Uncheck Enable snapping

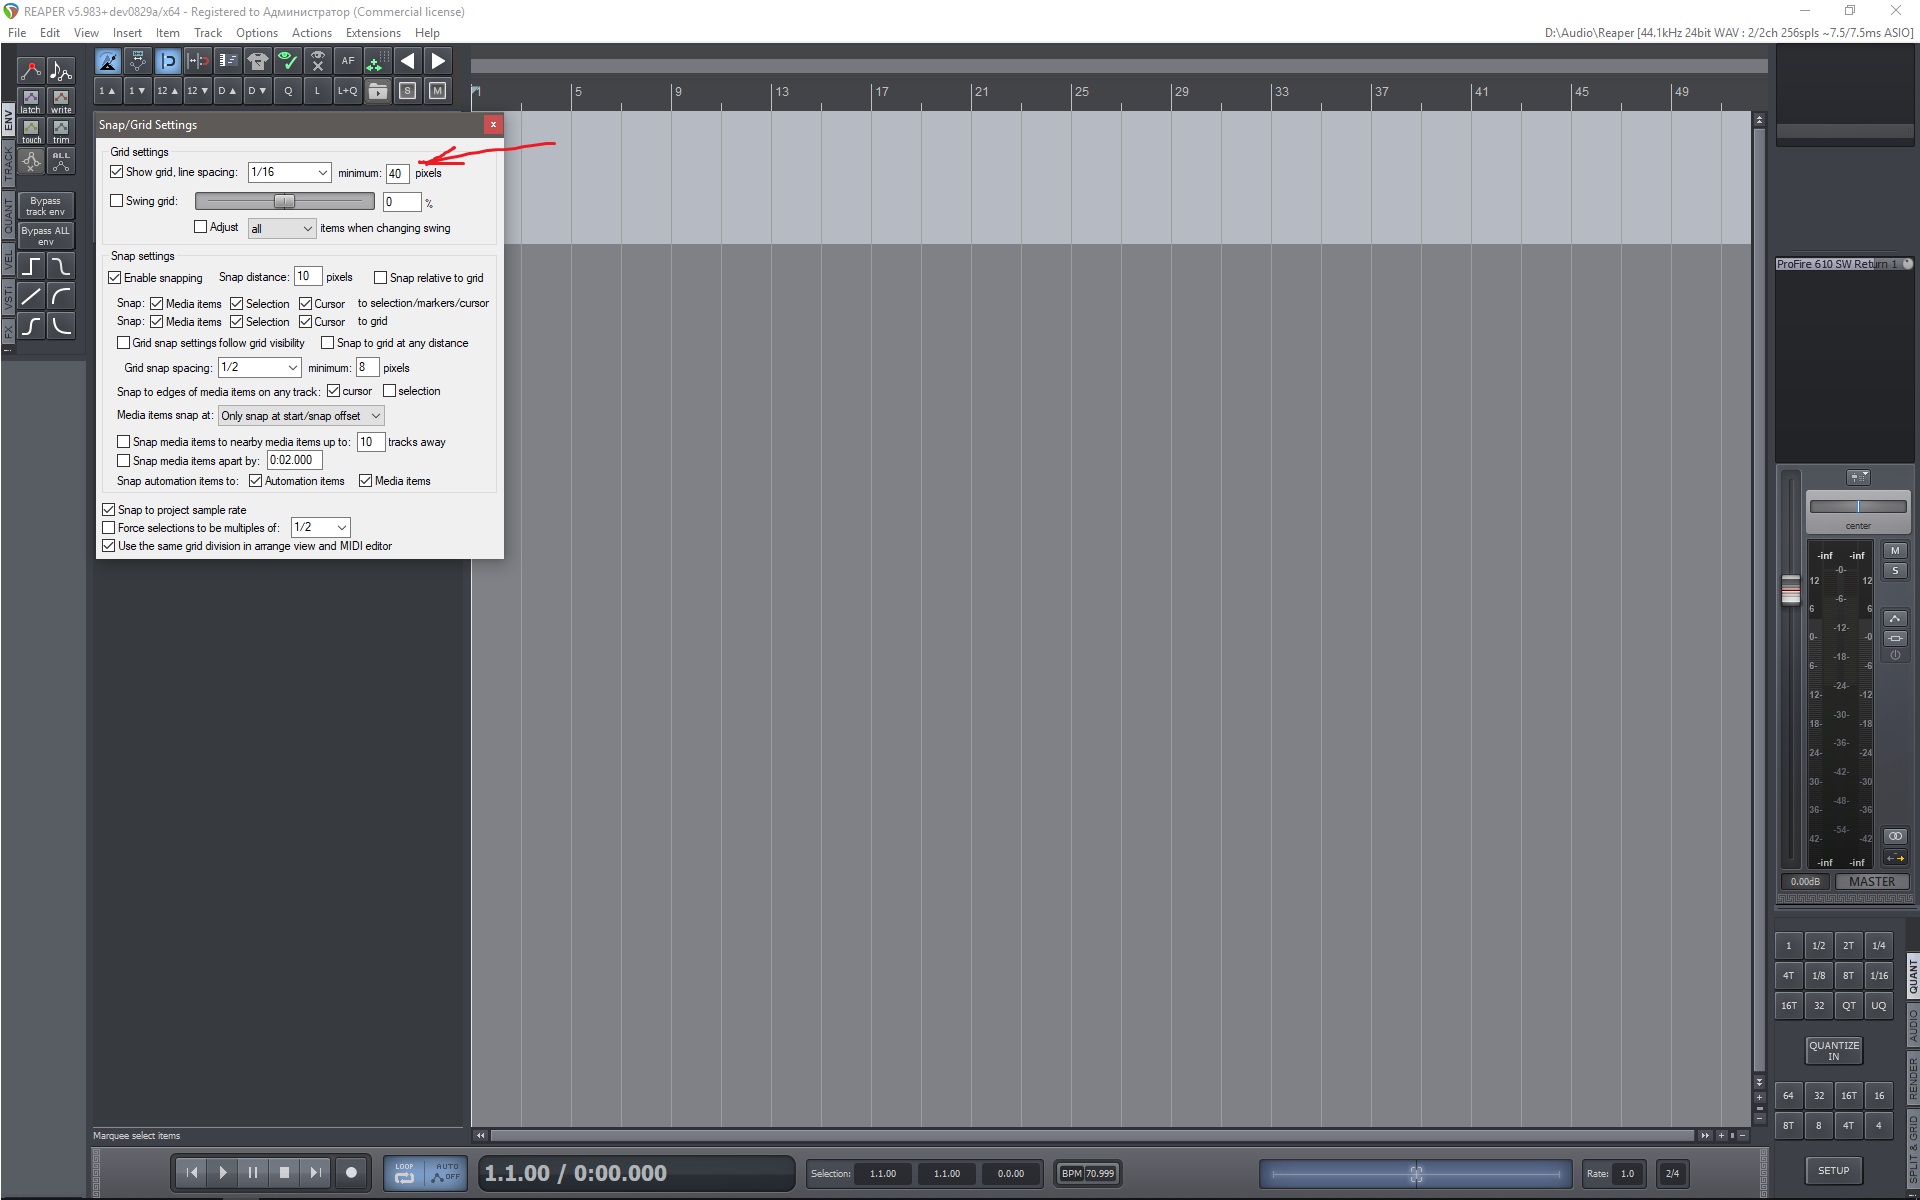click(x=115, y=278)
